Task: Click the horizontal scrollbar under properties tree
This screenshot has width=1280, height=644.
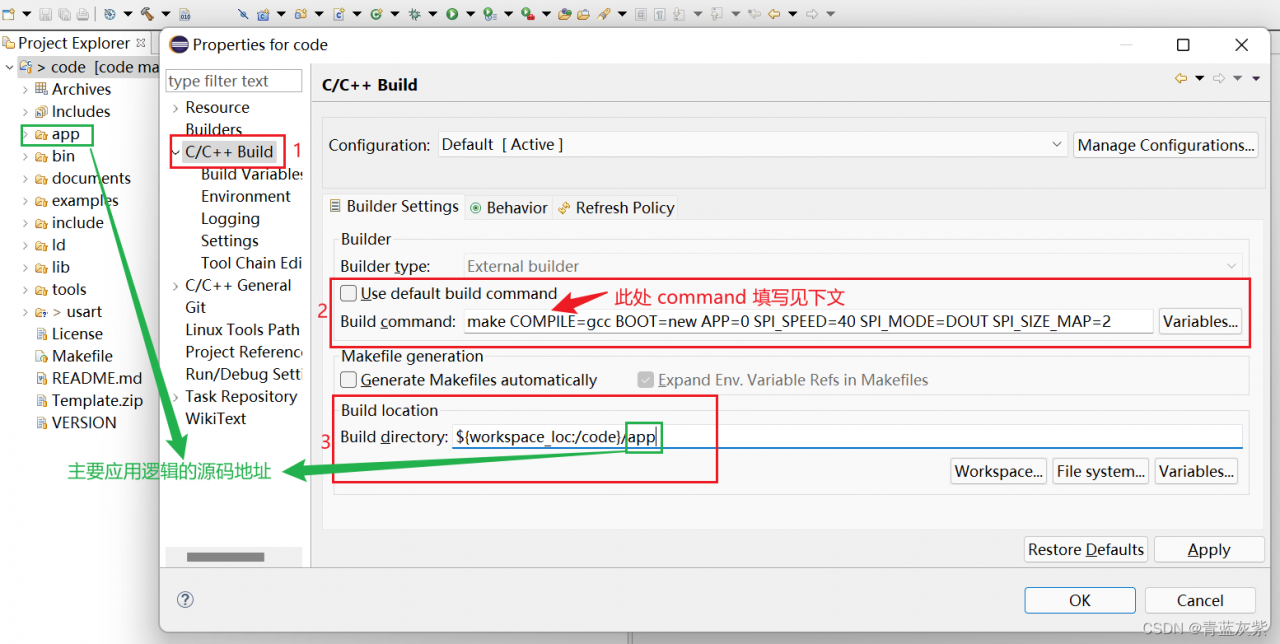Action: [x=225, y=557]
